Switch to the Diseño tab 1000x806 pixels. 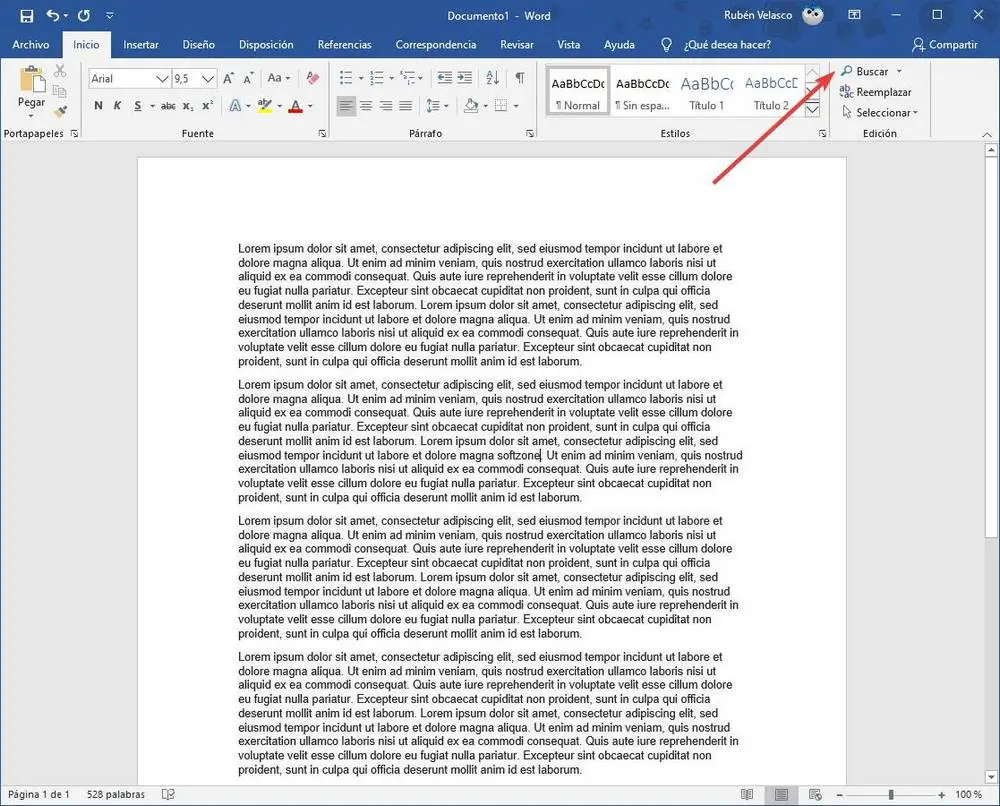tap(198, 45)
